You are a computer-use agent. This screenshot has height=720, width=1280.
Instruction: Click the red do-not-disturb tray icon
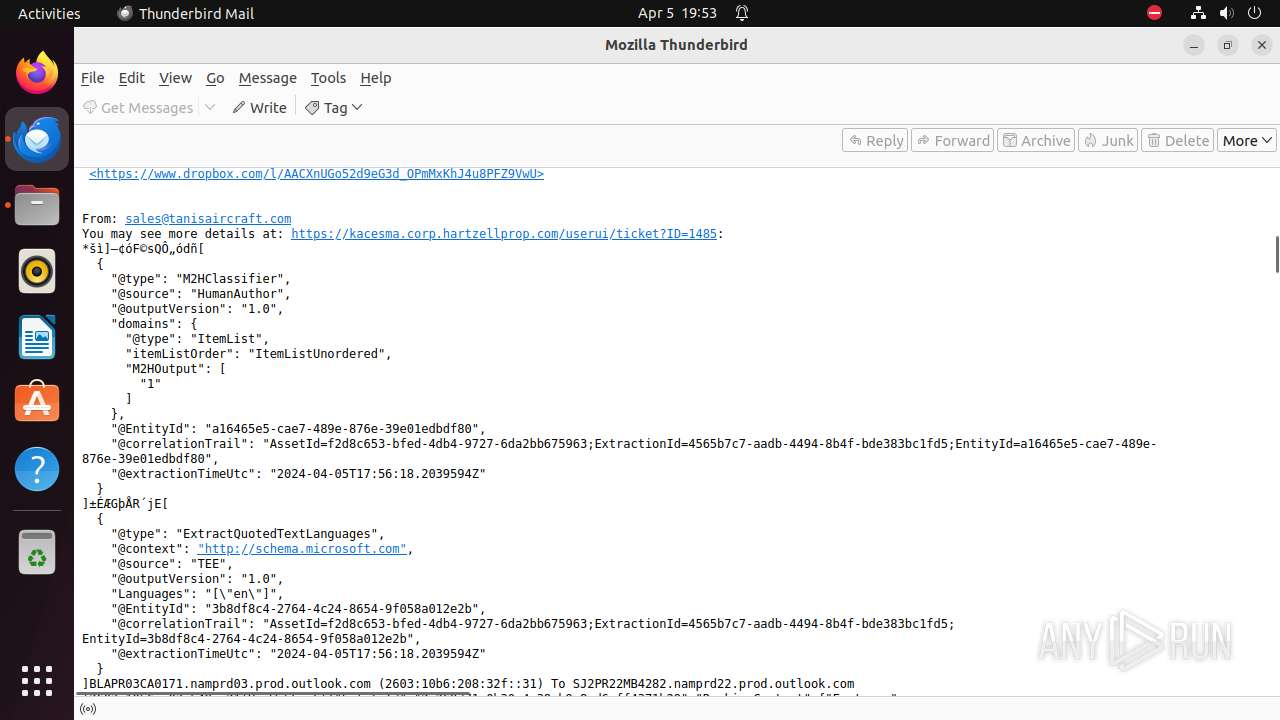tap(1154, 13)
